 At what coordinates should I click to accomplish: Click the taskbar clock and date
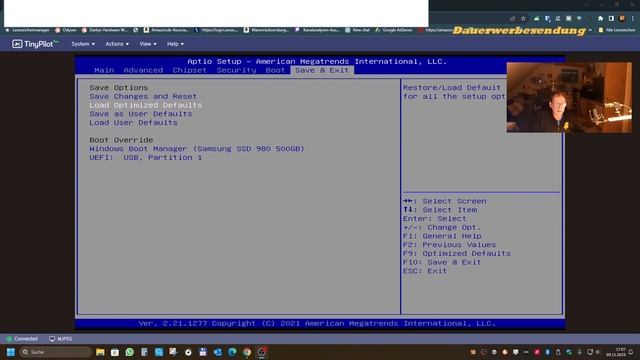[x=616, y=352]
